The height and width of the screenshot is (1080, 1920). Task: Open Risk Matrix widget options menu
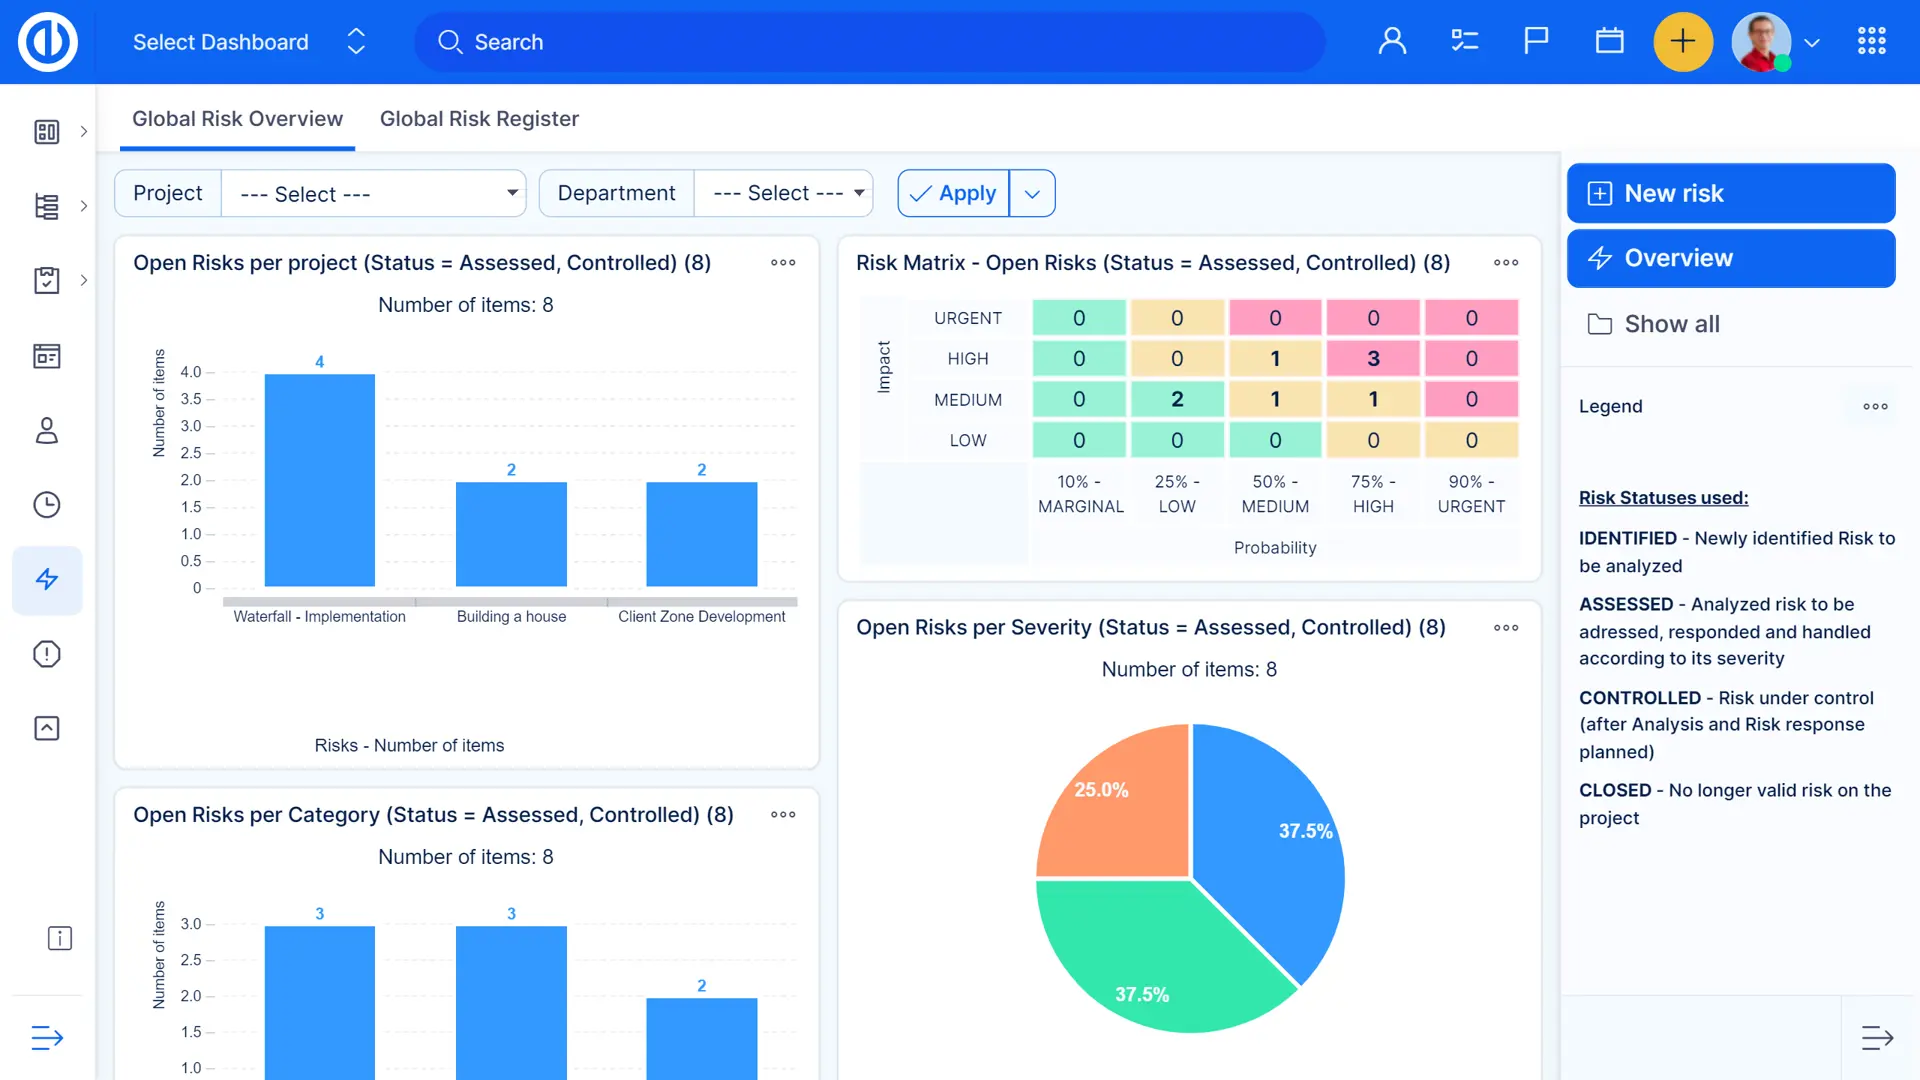[x=1506, y=263]
